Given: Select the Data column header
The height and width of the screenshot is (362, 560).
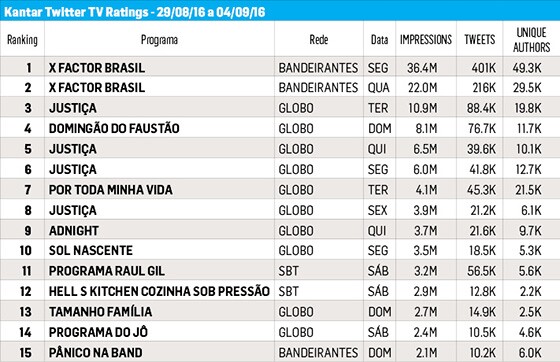Looking at the screenshot, I should [x=379, y=39].
